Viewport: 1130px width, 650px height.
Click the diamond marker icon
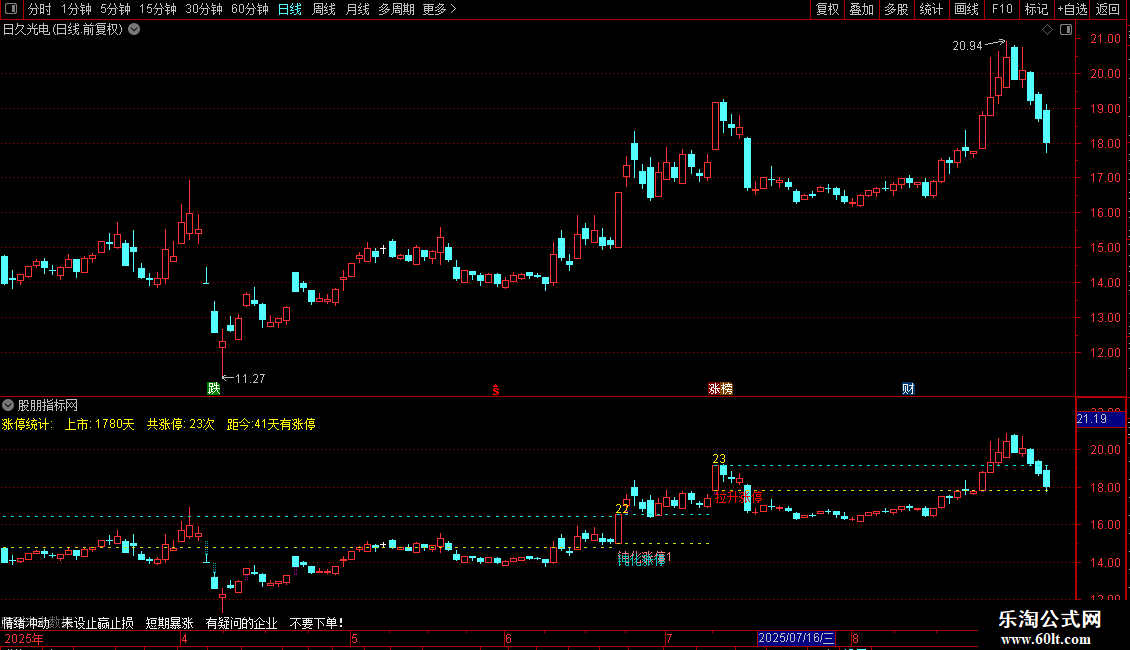click(x=1048, y=30)
